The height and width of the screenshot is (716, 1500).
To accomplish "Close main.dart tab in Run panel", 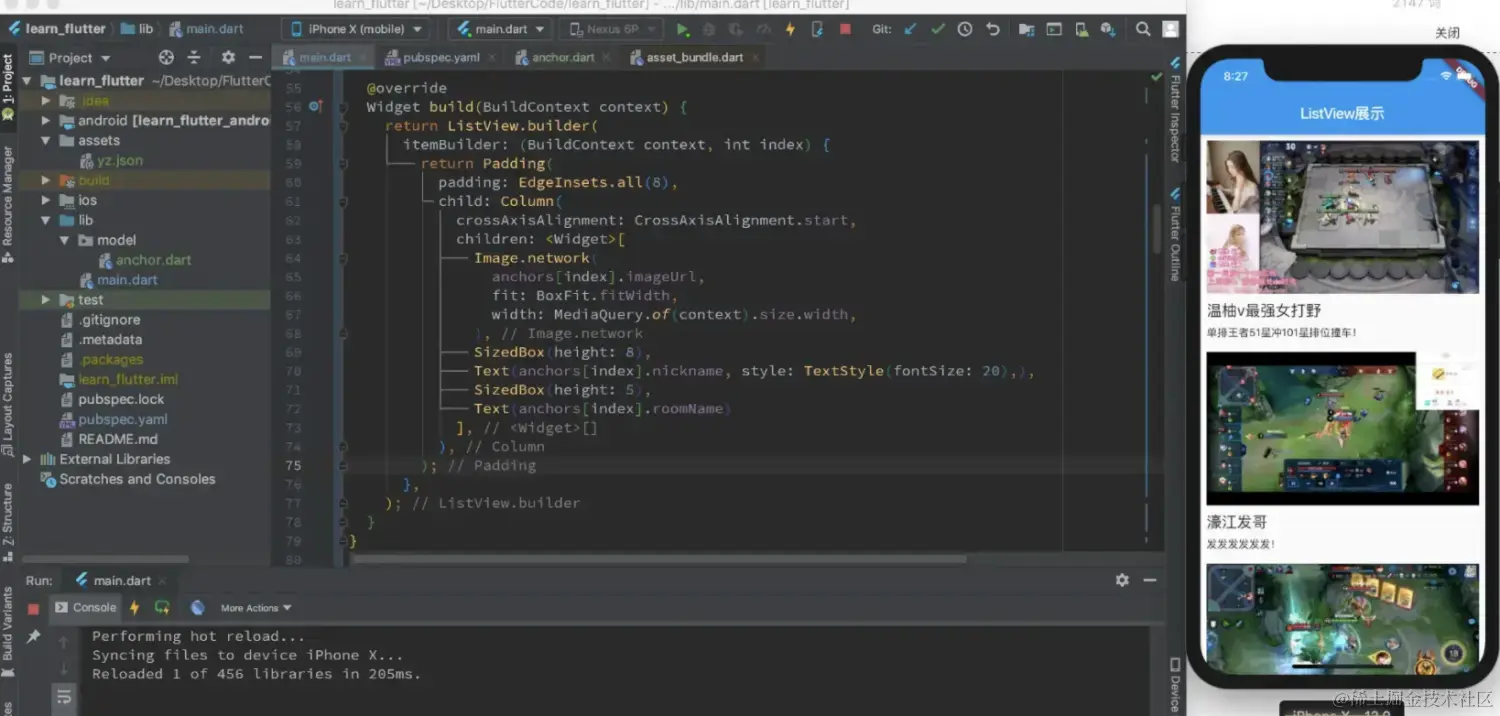I will tap(162, 580).
